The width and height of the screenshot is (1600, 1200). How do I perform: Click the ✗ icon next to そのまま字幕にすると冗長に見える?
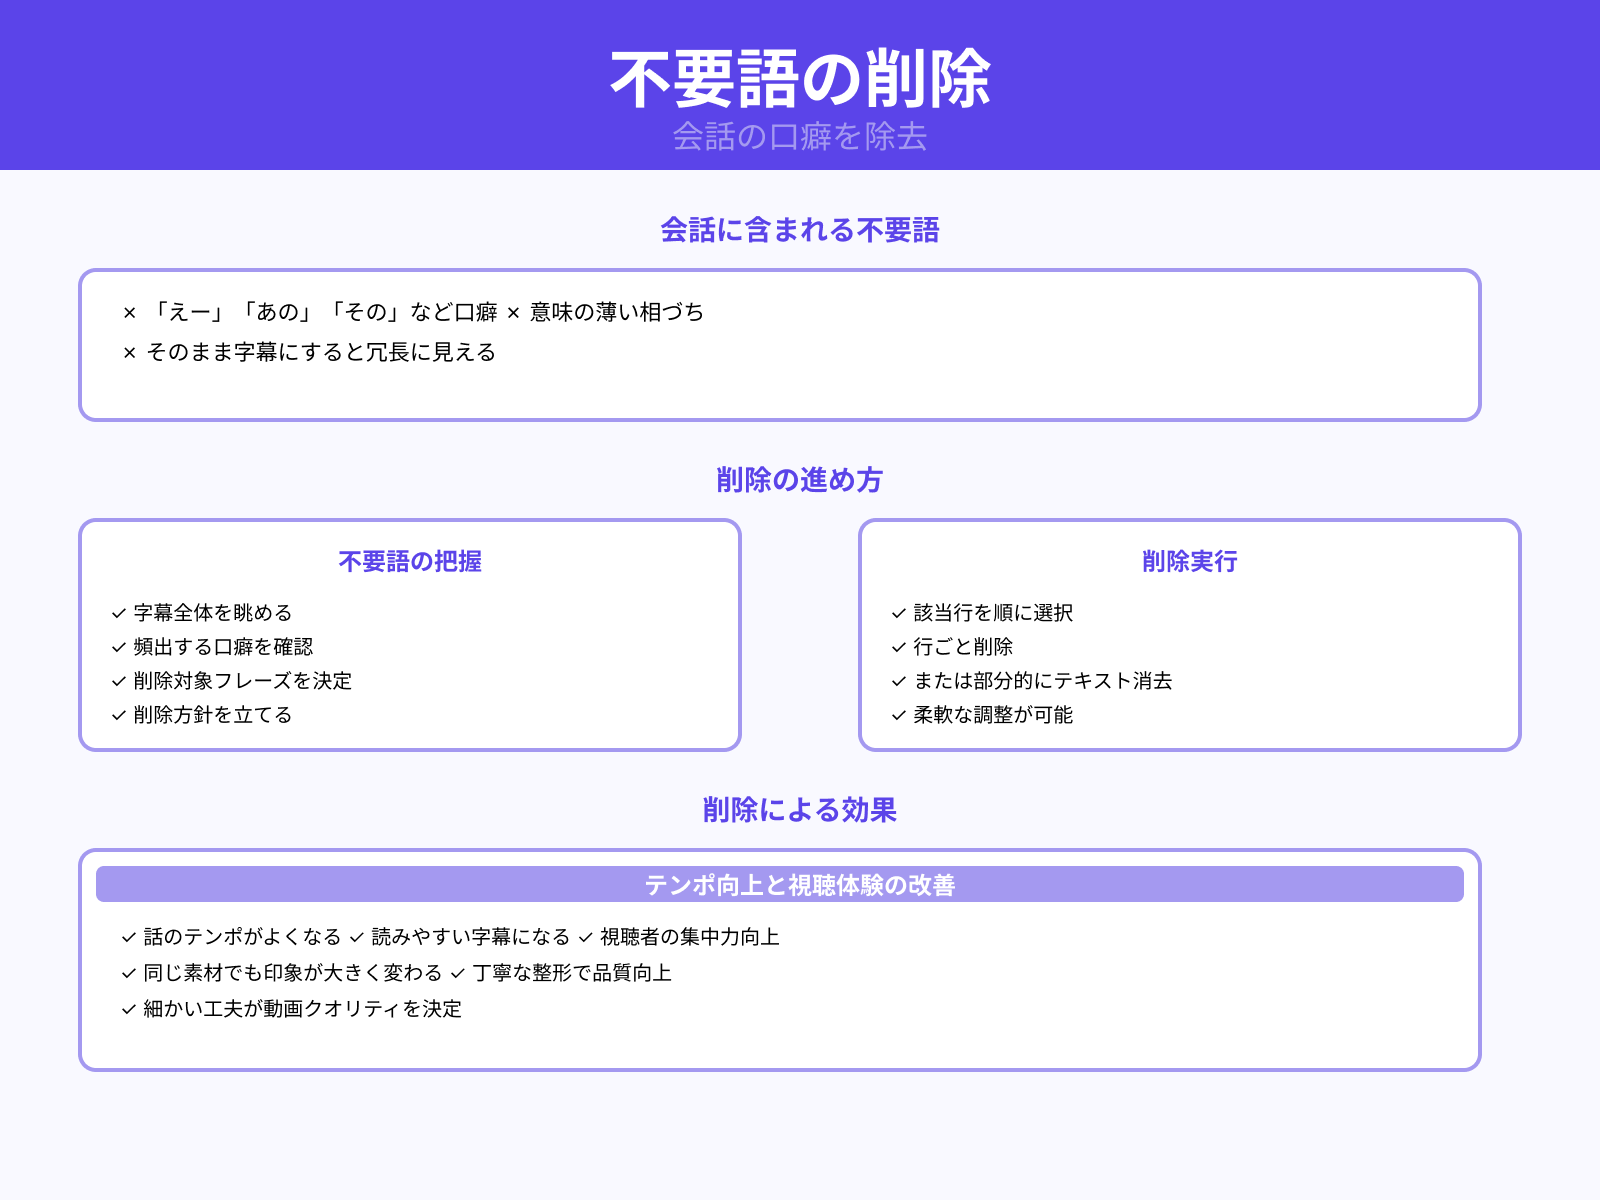[130, 352]
